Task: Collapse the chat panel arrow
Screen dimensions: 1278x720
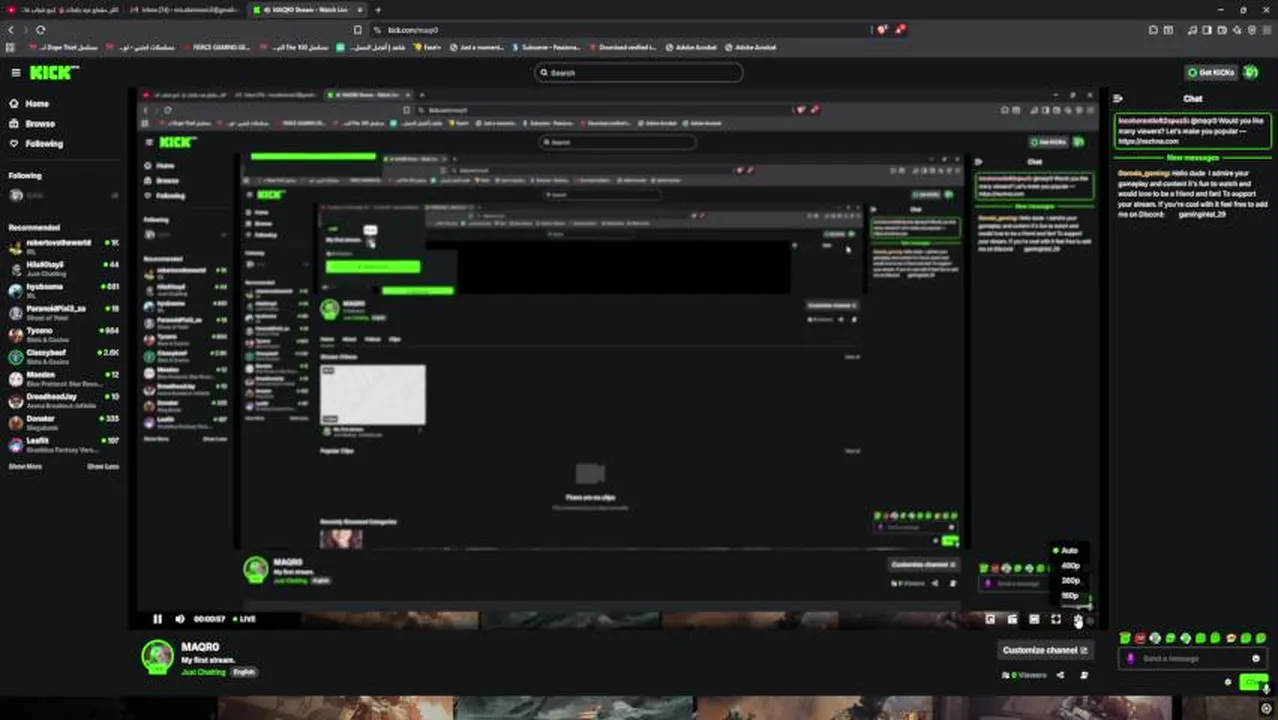Action: pyautogui.click(x=1118, y=99)
